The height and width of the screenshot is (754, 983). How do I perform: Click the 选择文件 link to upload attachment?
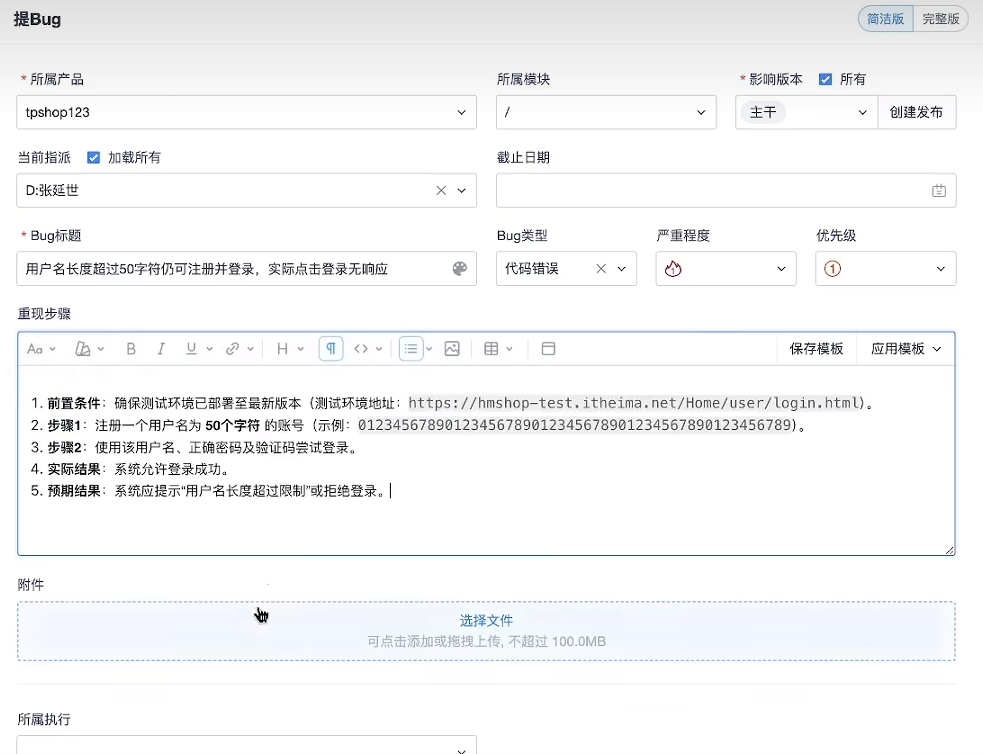click(x=486, y=620)
